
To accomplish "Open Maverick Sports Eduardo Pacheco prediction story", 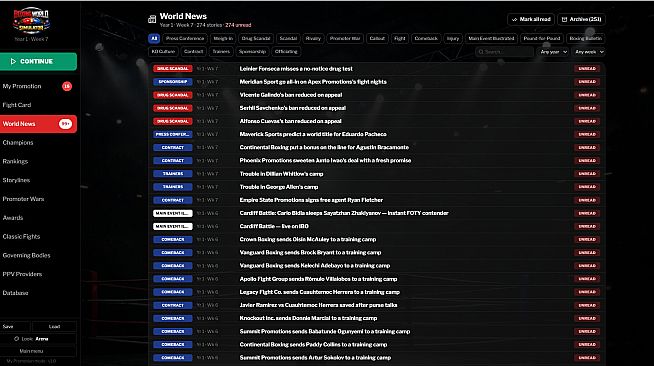I will 377,134.
